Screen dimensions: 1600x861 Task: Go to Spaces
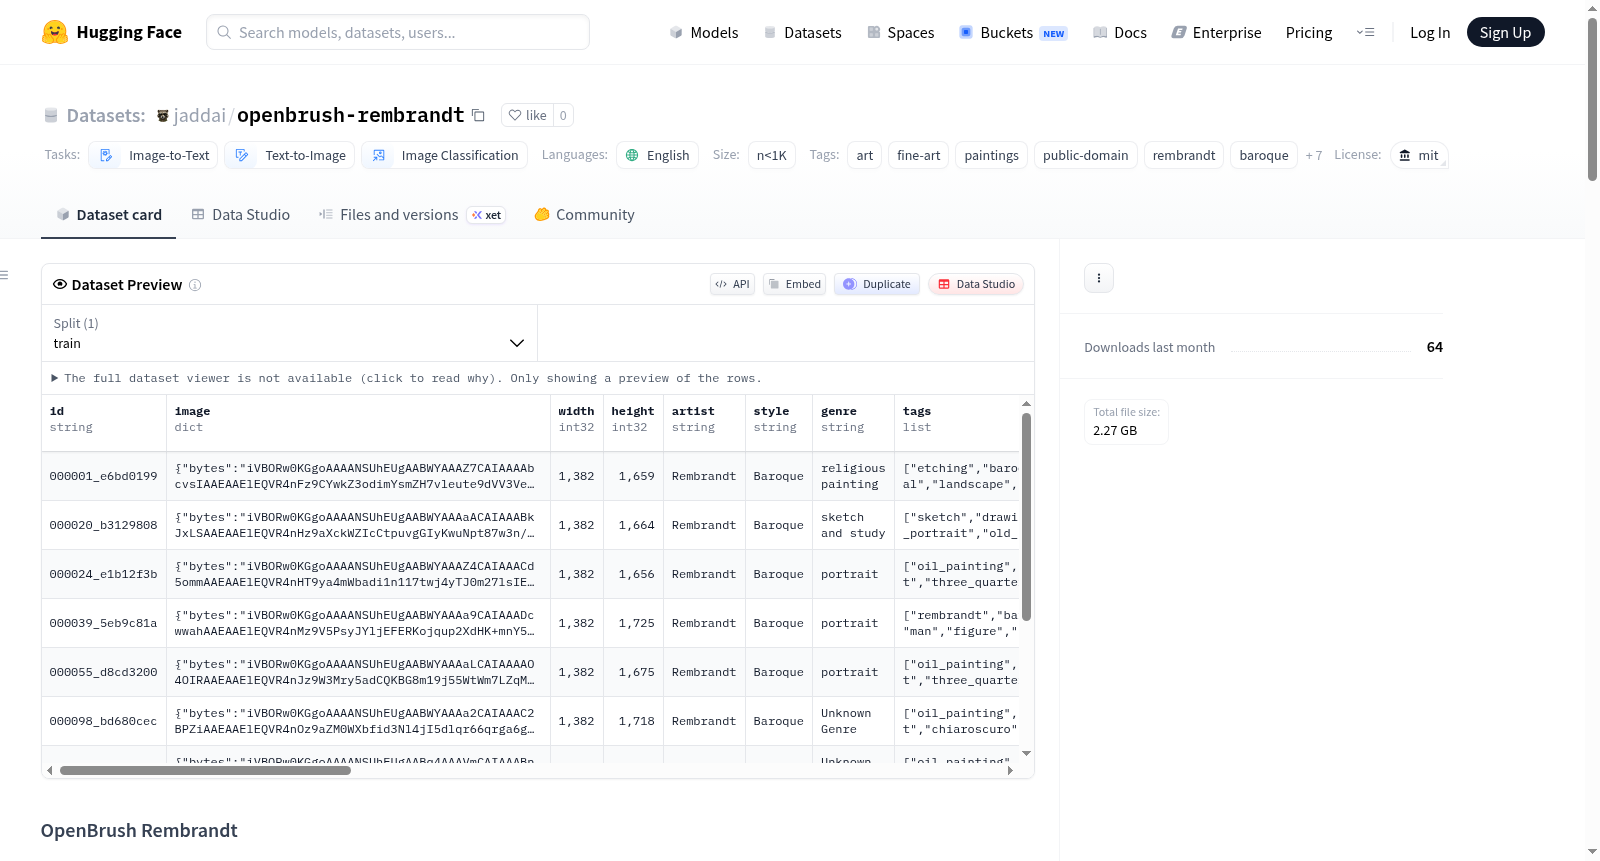tap(900, 33)
